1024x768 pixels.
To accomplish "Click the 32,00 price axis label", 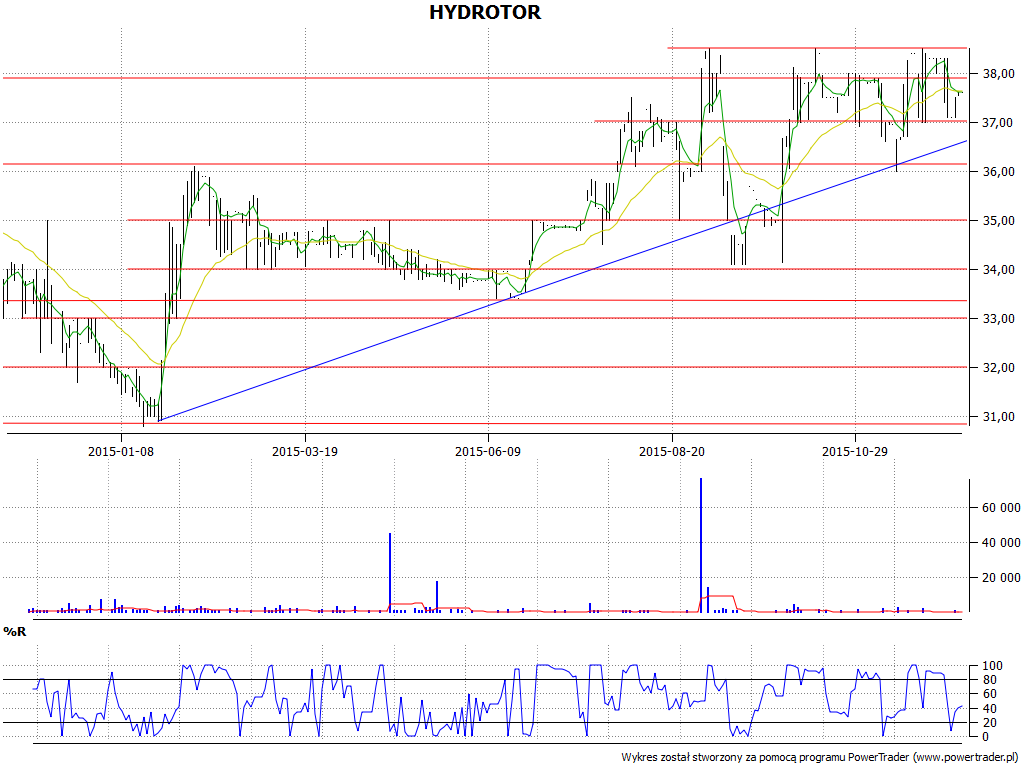I will pos(999,368).
